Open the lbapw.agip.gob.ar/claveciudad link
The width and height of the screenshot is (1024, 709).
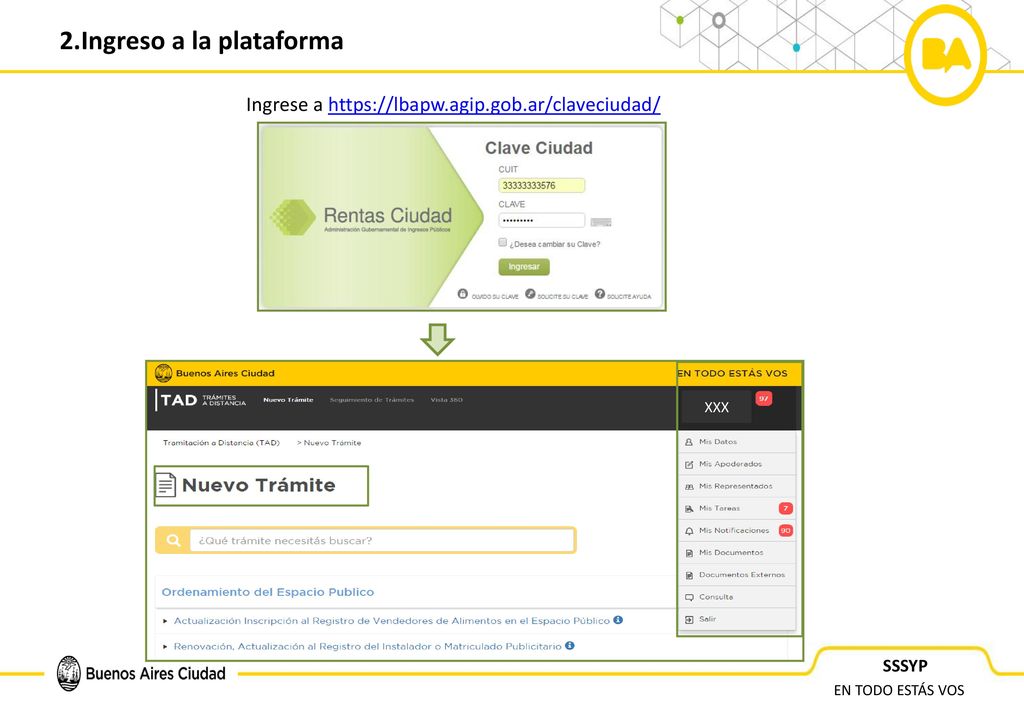coord(494,104)
